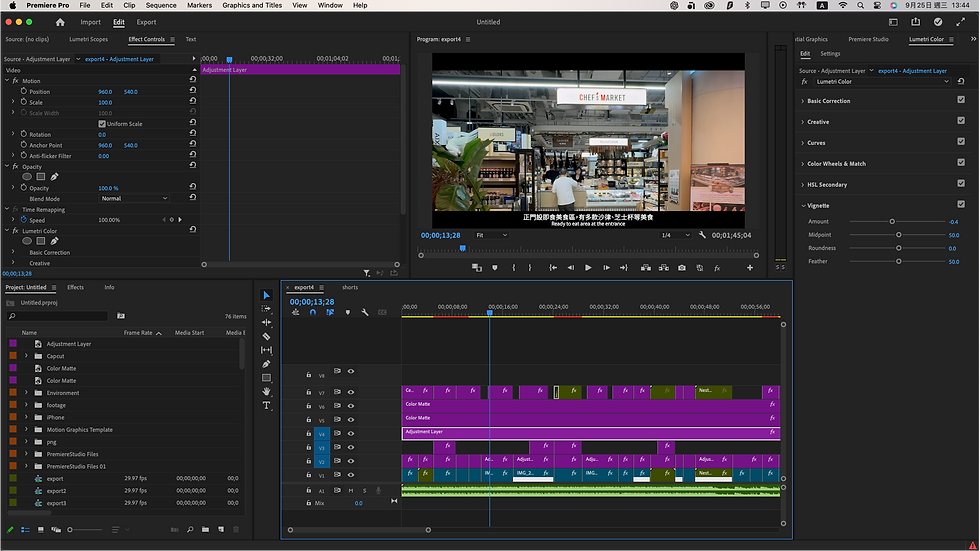Open Button Editor plus icon
Screen dimensions: 980x551
pos(749,267)
